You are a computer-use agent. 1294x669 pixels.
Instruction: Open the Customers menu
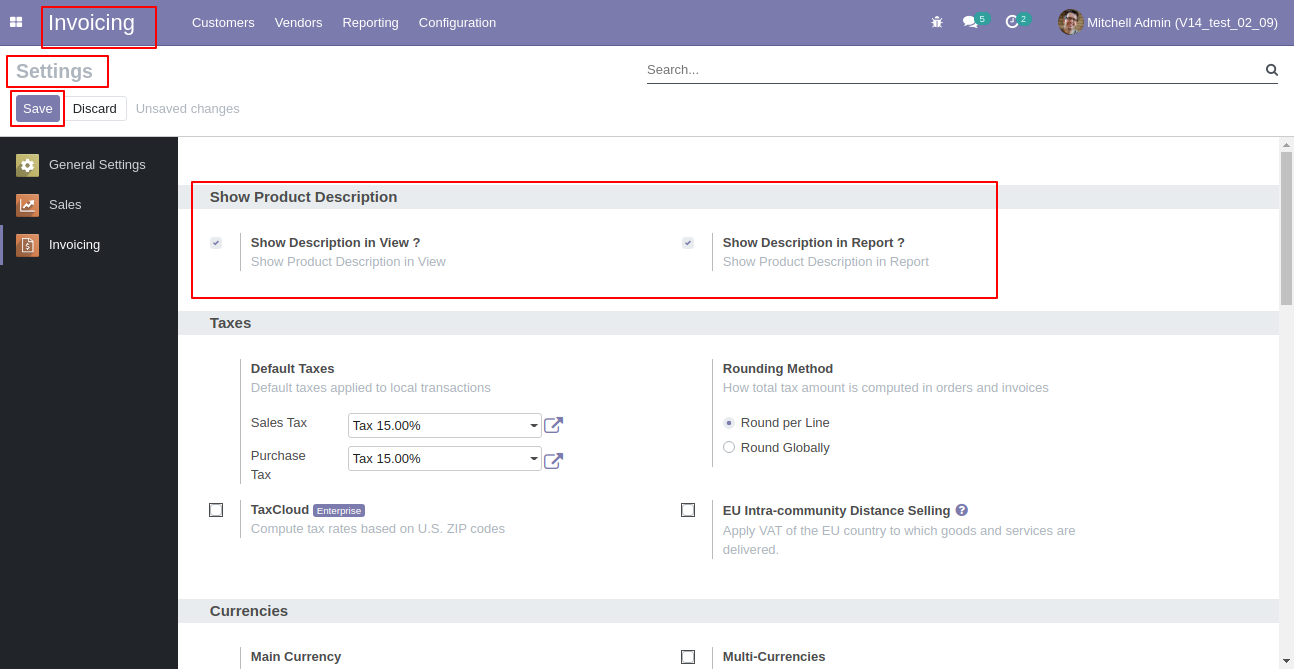(x=223, y=22)
